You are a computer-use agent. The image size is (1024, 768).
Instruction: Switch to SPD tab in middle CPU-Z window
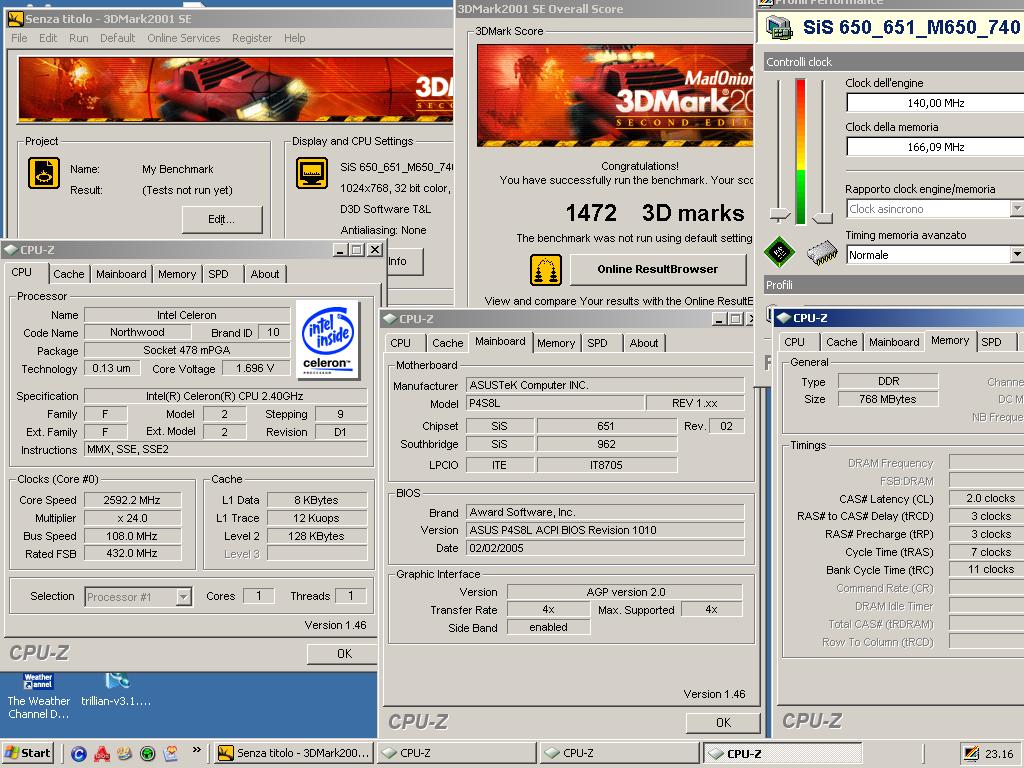click(598, 343)
